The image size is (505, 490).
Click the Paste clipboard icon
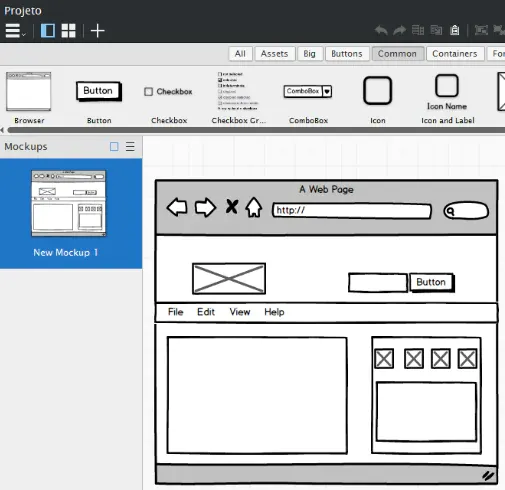pos(455,30)
